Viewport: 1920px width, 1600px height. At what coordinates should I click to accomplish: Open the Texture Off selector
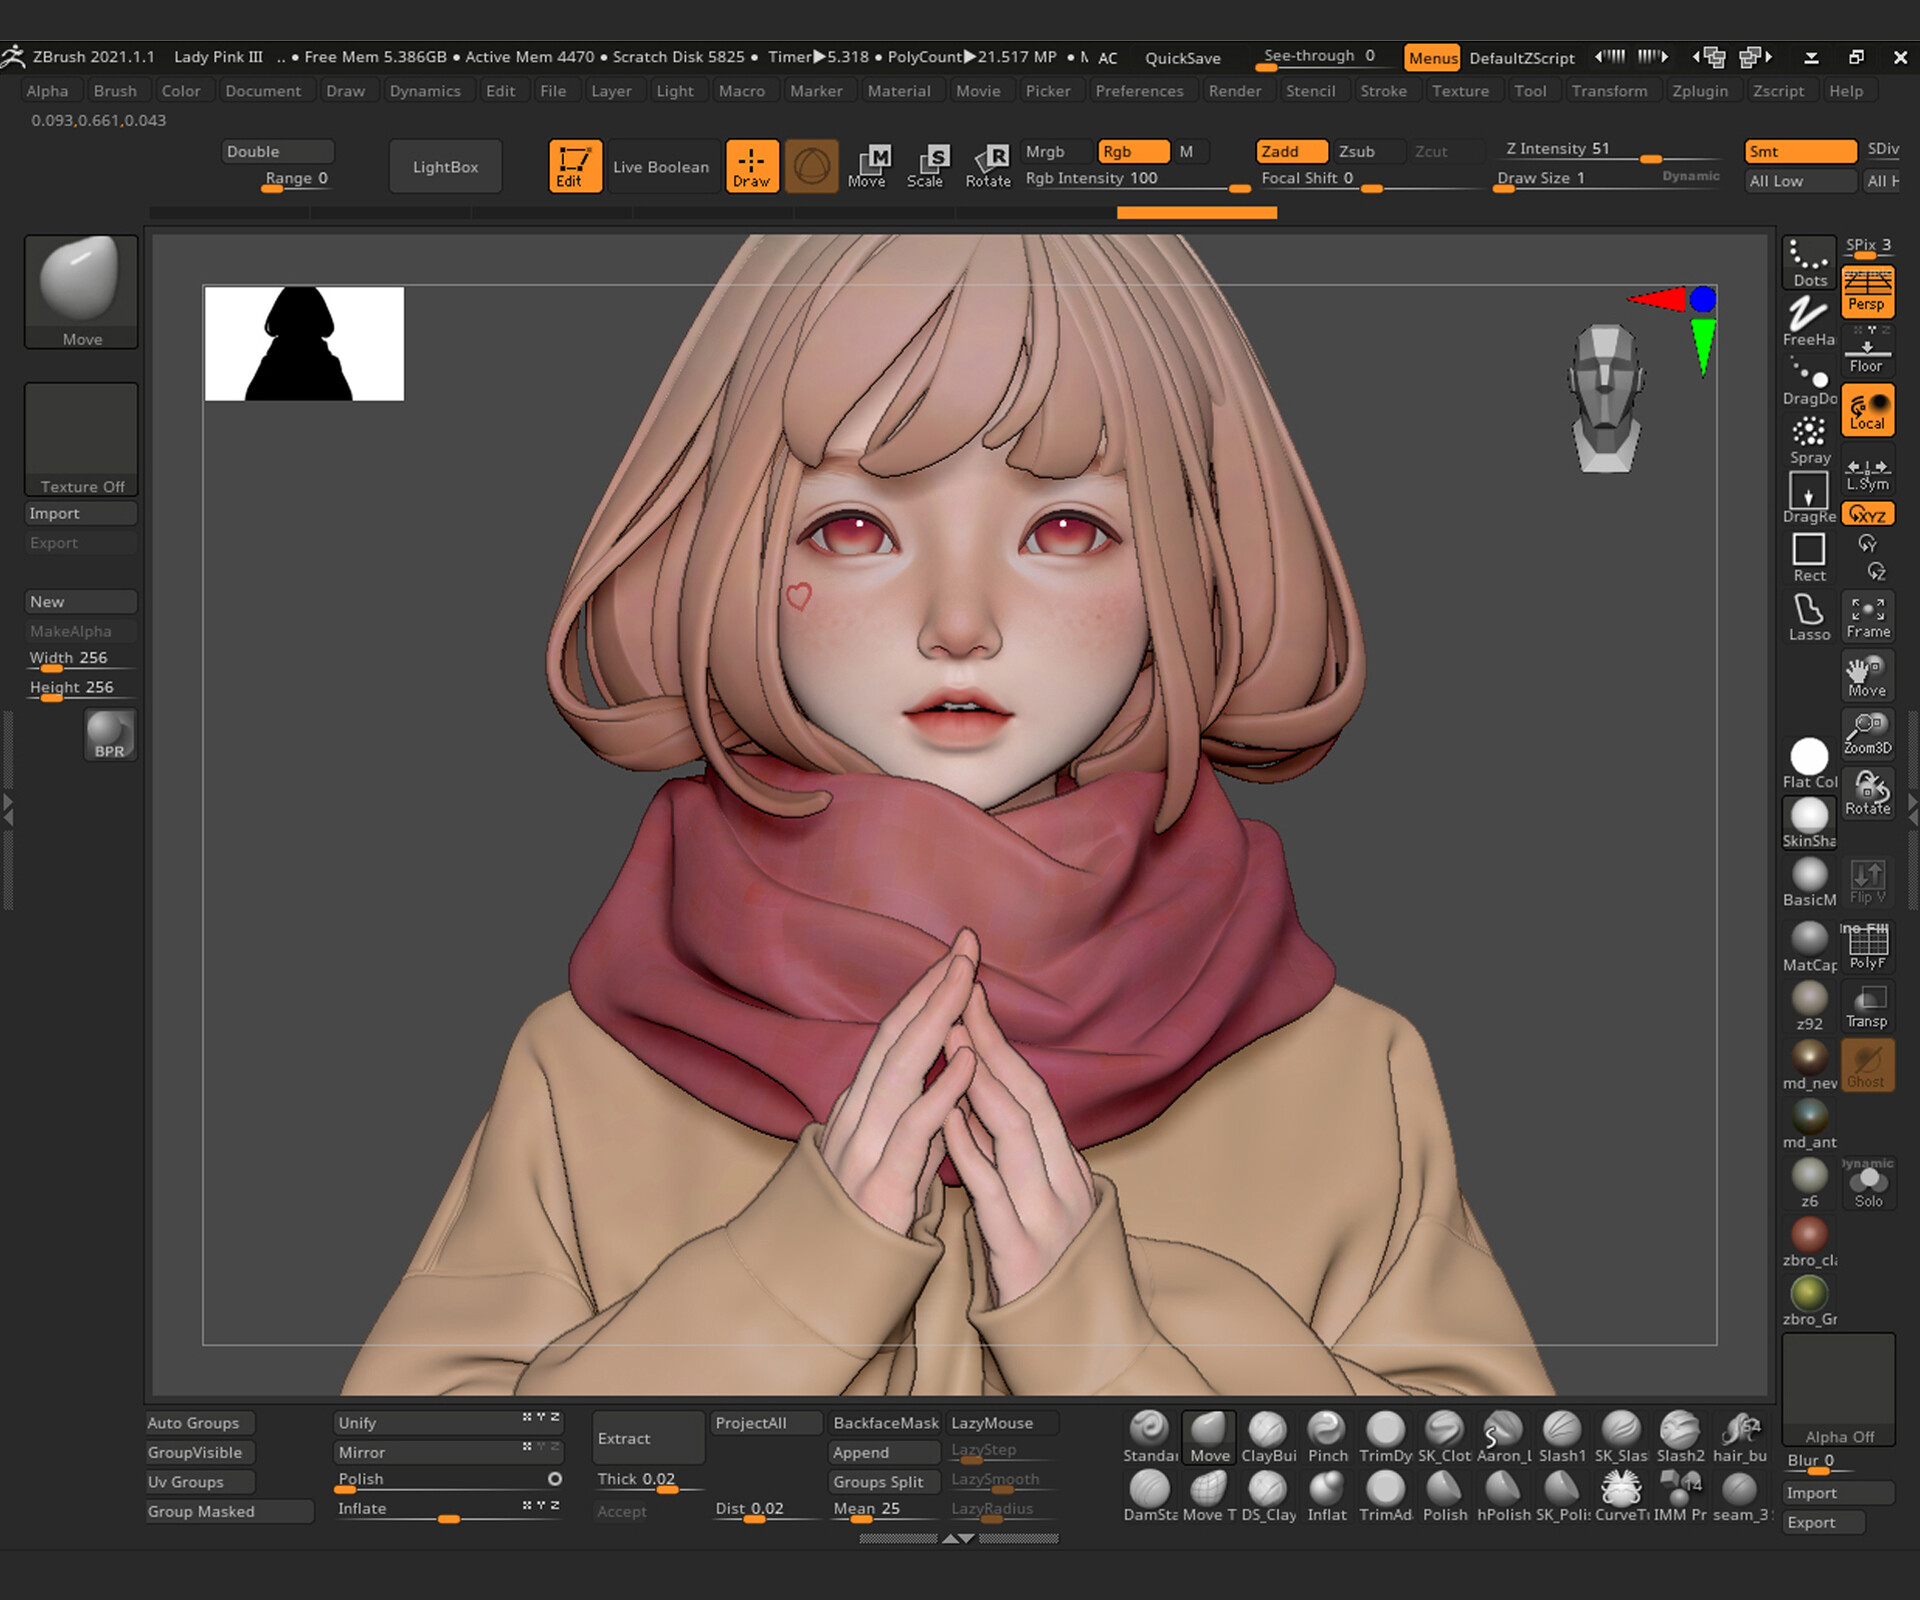pos(81,439)
